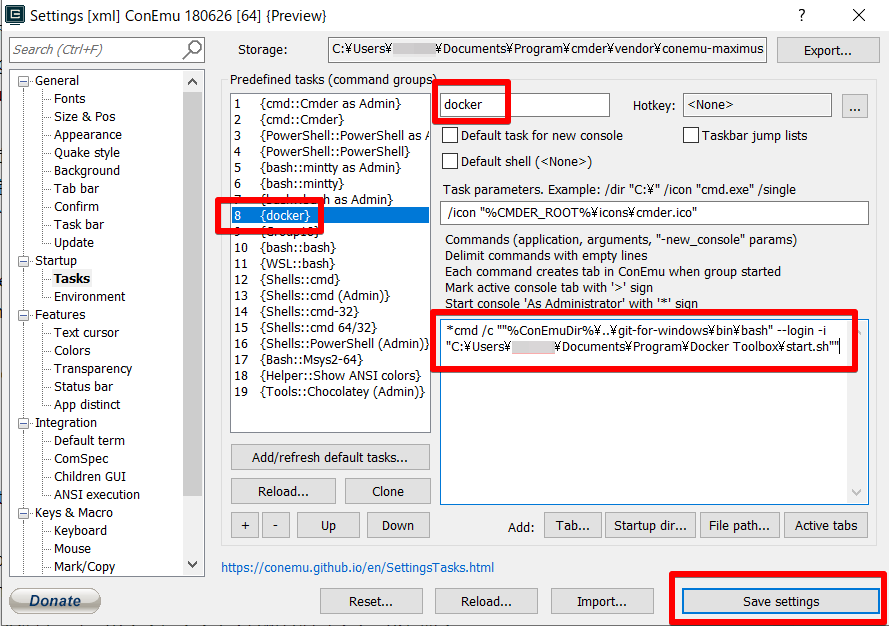Open ComSpec settings page
Image resolution: width=892 pixels, height=629 pixels.
tap(81, 459)
